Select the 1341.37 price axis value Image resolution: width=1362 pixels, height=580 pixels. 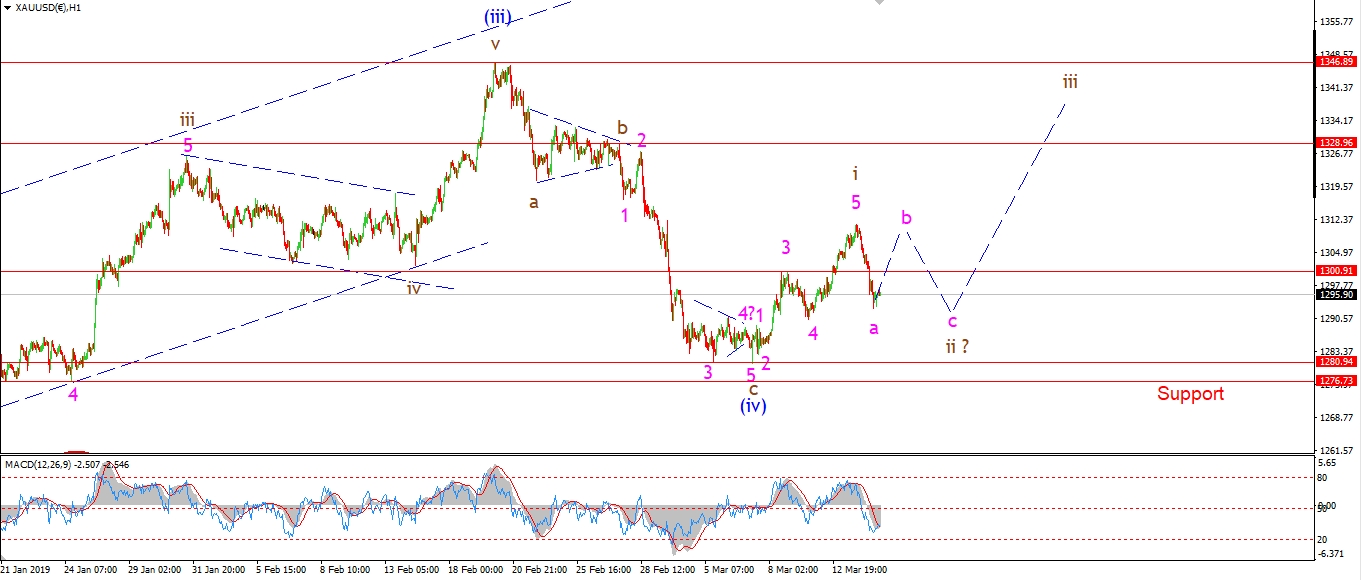(x=1337, y=88)
